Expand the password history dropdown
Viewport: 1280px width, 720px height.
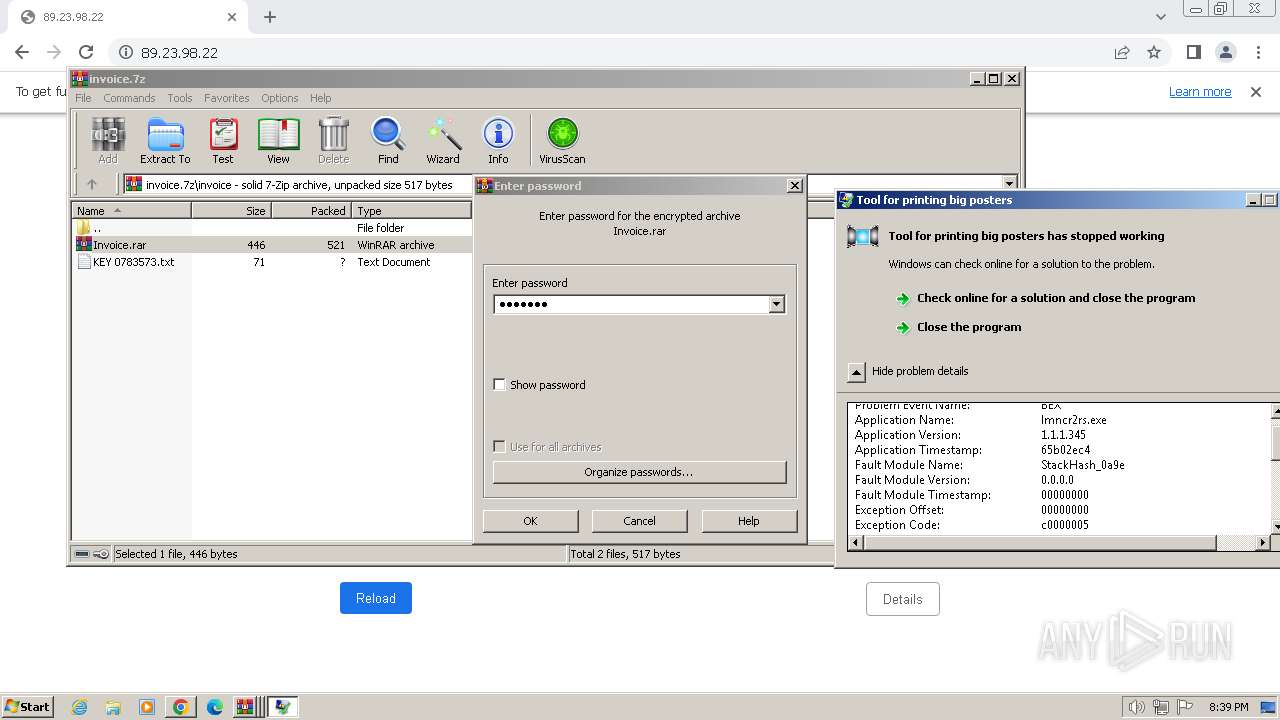776,304
